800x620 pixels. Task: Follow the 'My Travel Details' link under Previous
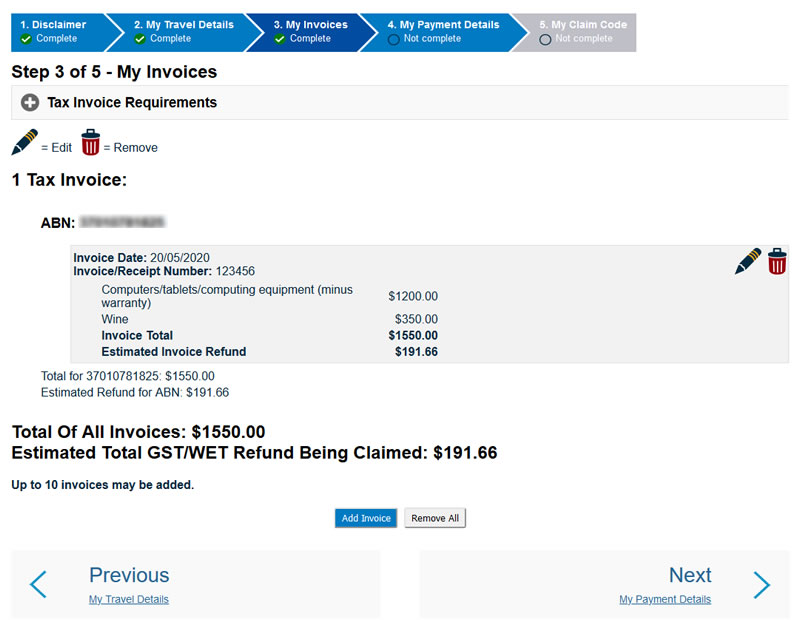(x=129, y=600)
